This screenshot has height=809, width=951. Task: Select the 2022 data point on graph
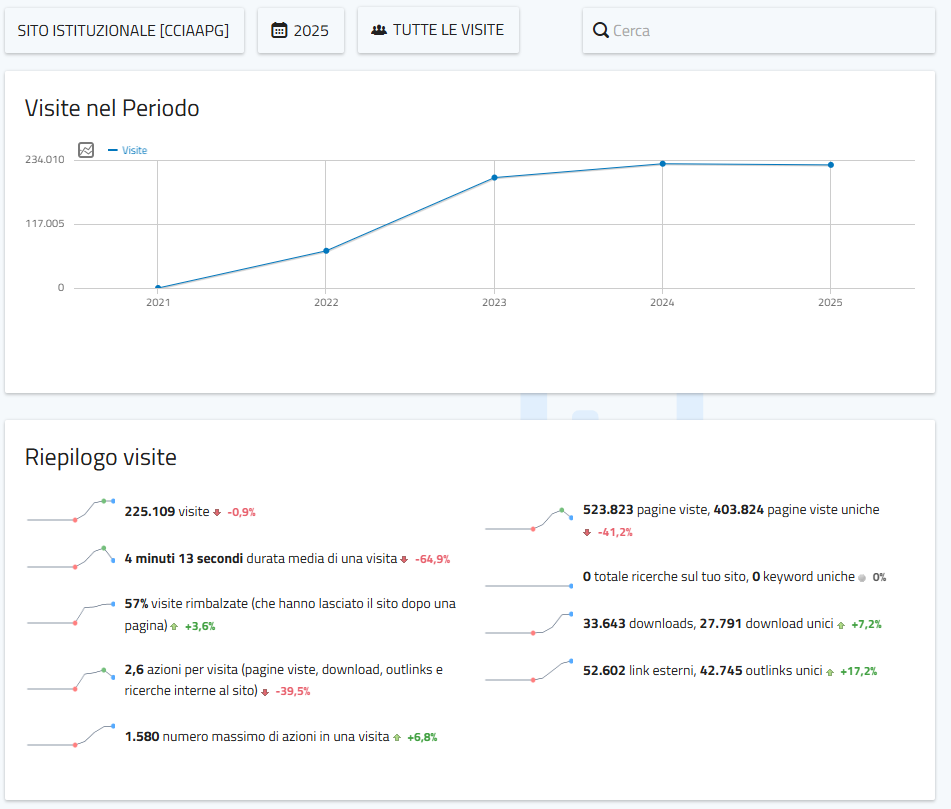(326, 251)
